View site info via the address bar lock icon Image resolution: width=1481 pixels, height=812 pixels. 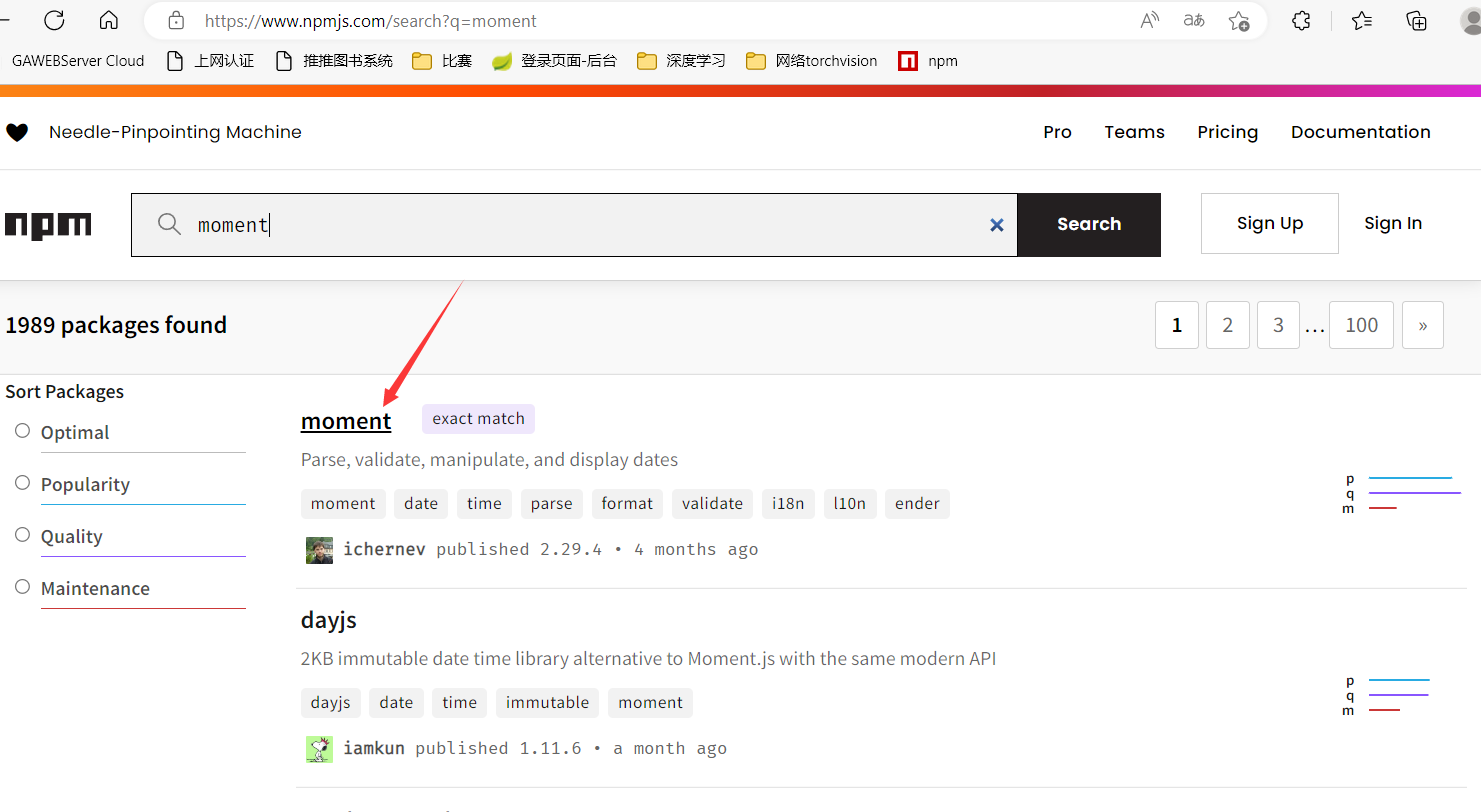[176, 20]
